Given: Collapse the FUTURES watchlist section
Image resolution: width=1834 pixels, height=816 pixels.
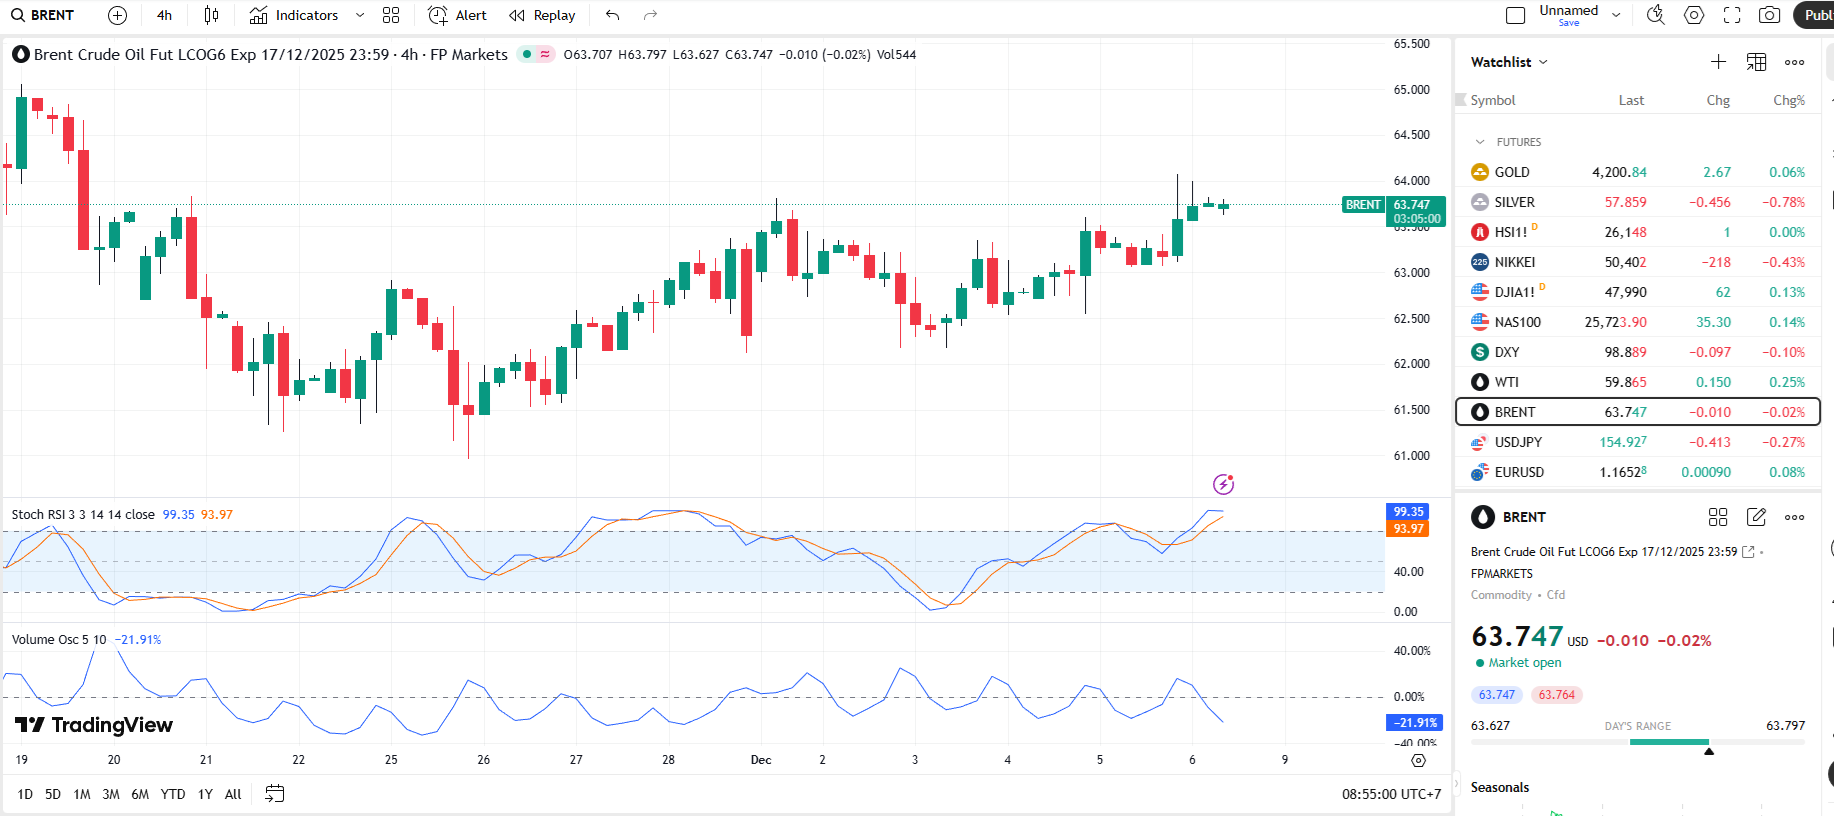Looking at the screenshot, I should click(x=1480, y=142).
